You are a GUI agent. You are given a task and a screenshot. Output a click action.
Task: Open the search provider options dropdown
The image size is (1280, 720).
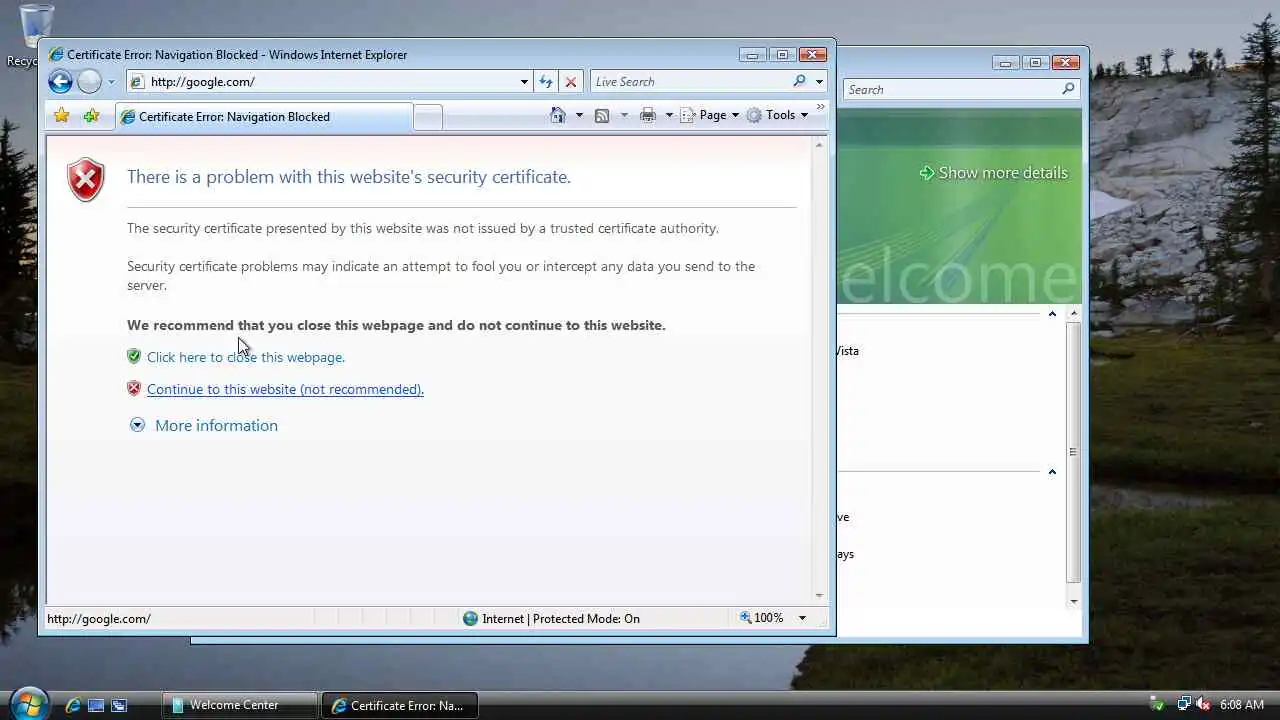point(819,82)
